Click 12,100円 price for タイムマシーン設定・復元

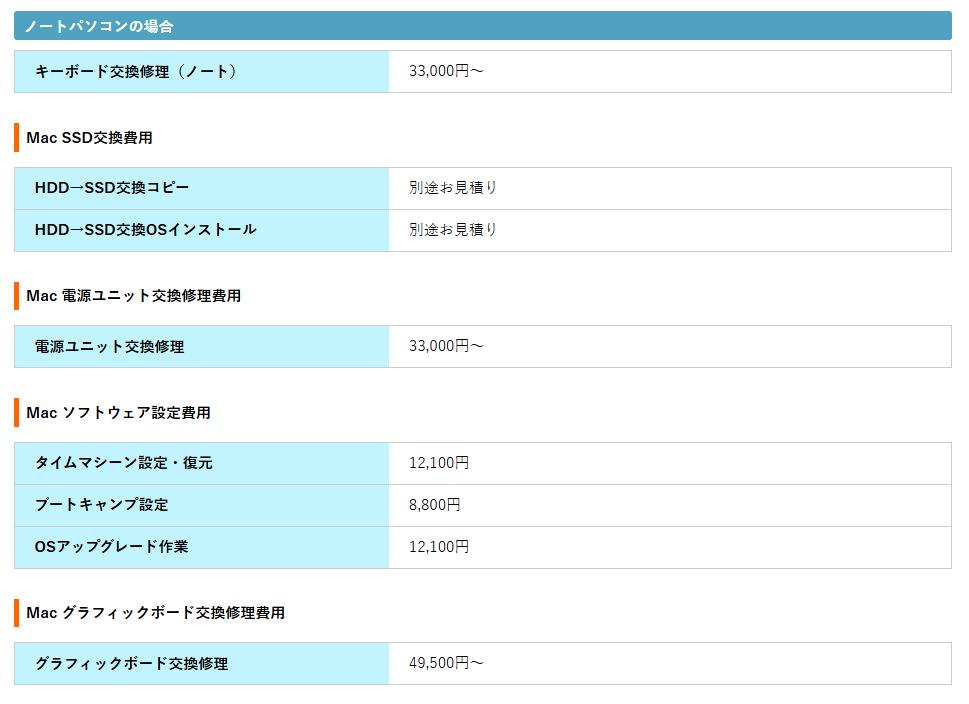tap(439, 463)
